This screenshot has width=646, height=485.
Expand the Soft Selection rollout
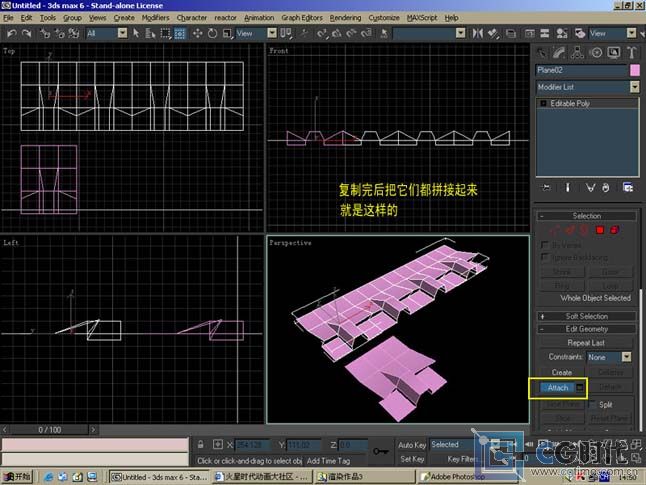tap(586, 316)
